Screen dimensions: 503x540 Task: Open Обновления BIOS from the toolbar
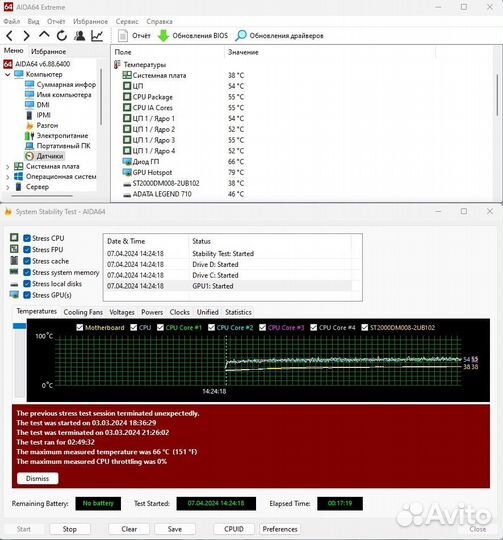point(193,35)
